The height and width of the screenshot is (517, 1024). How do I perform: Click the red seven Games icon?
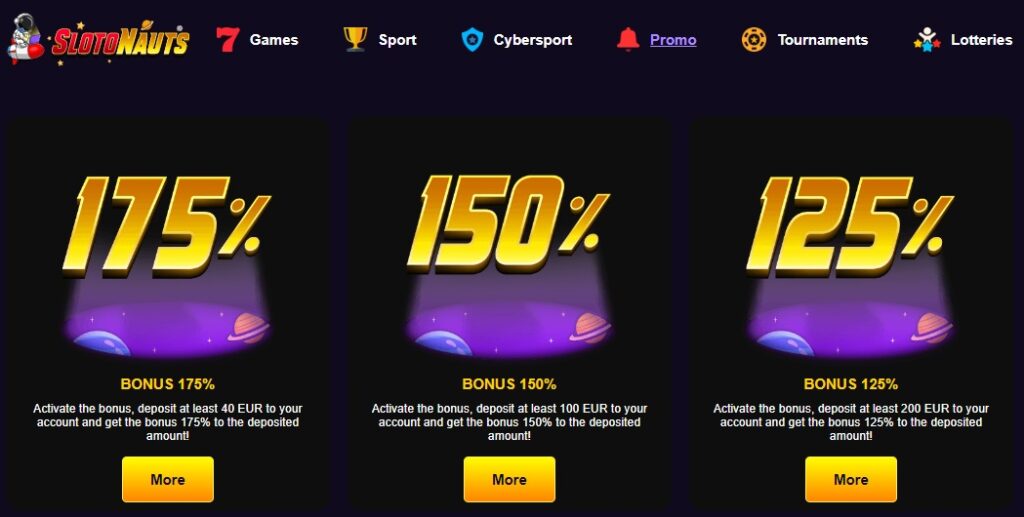(228, 40)
